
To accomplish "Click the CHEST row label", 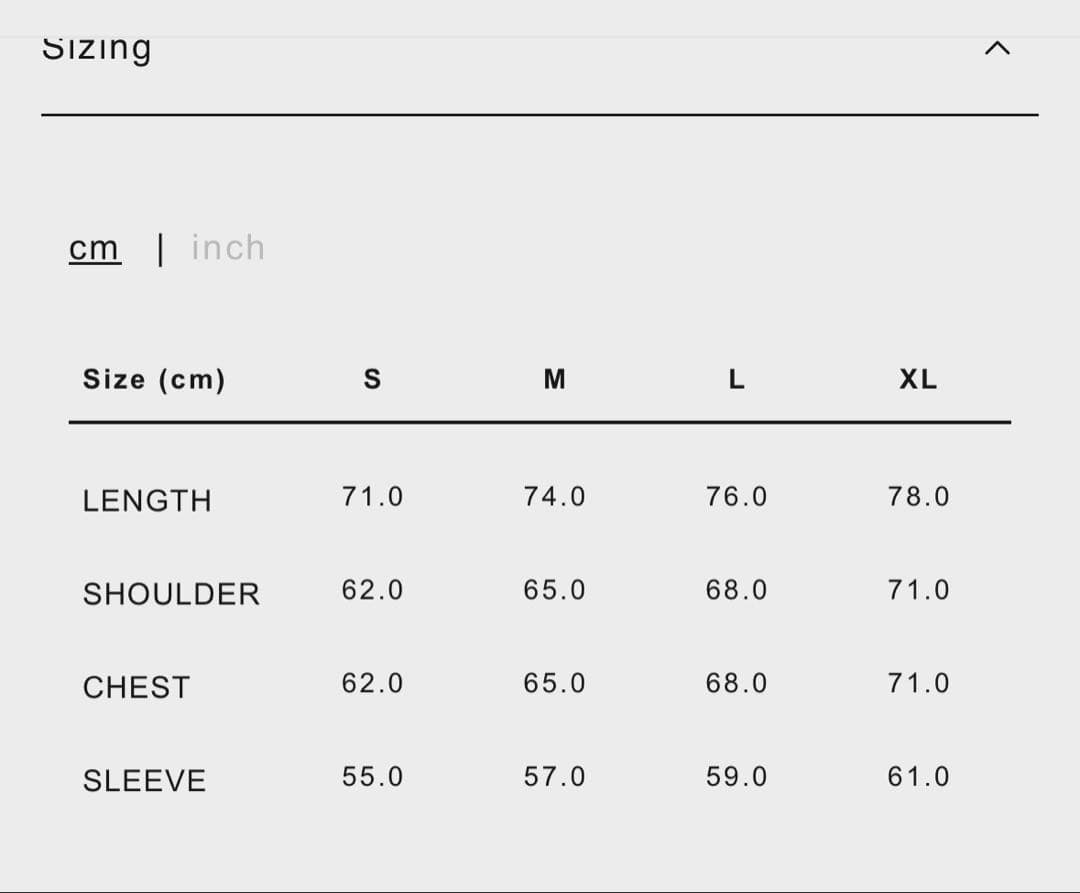I will click(x=136, y=688).
